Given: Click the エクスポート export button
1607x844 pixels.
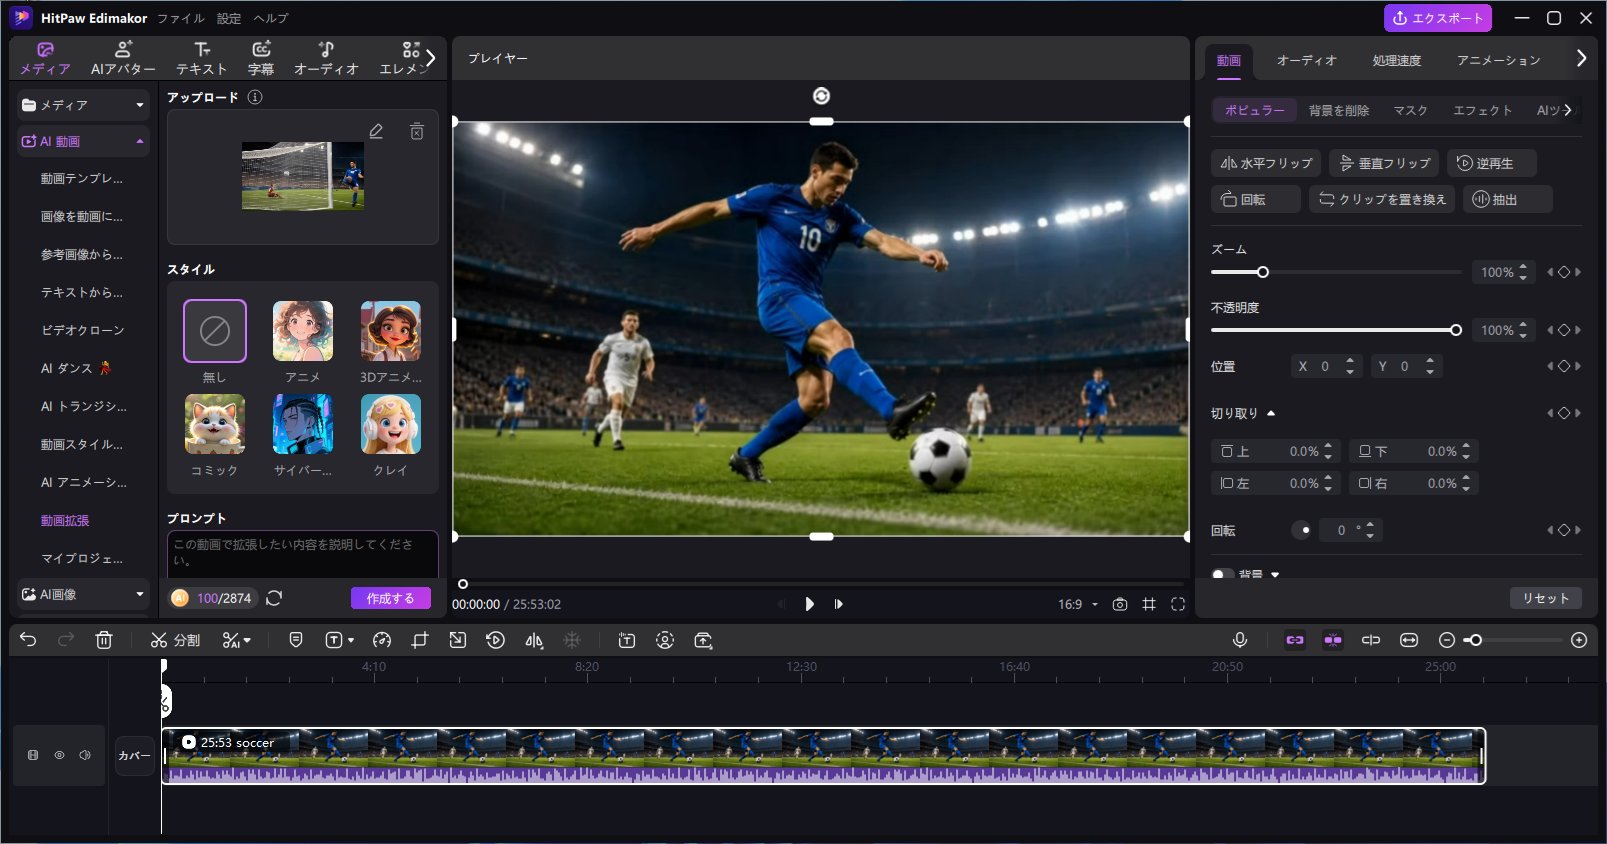Looking at the screenshot, I should (x=1438, y=18).
